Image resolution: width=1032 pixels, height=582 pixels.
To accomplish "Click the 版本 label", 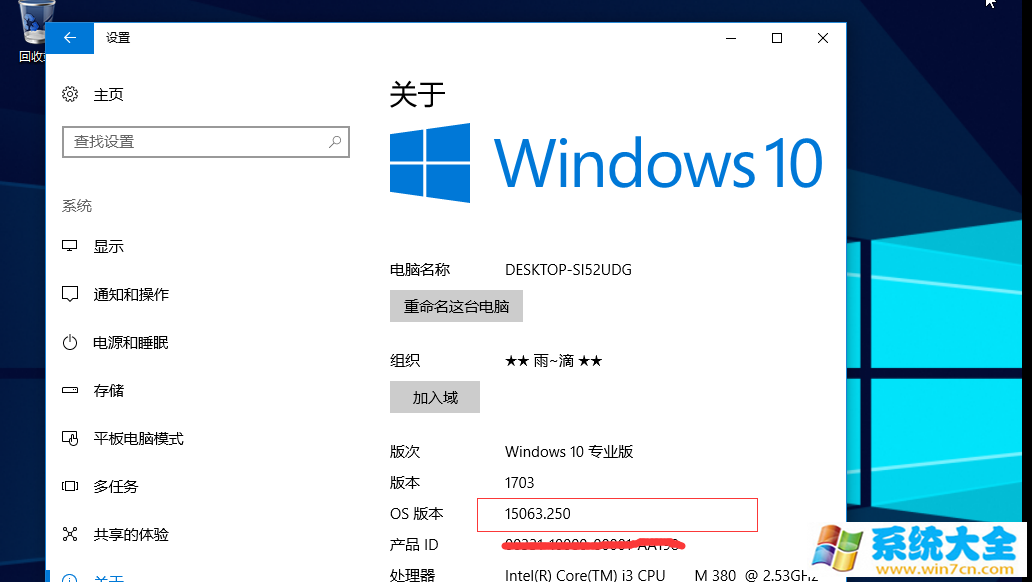I will coord(405,483).
